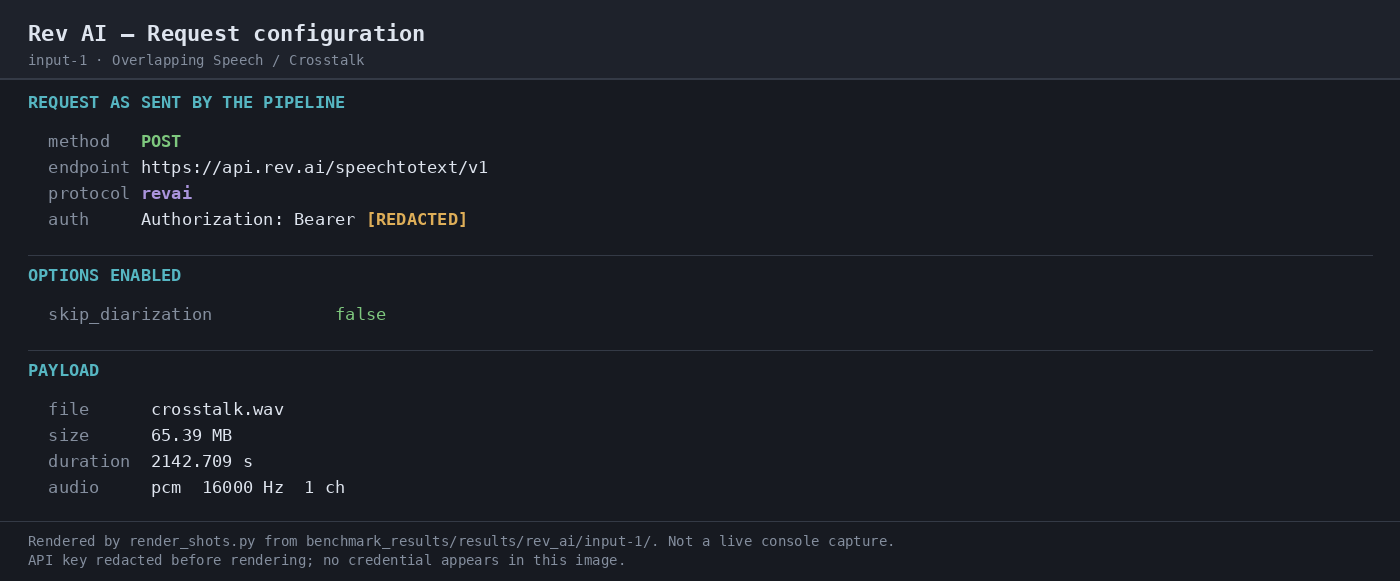The height and width of the screenshot is (581, 1400).
Task: Select the crosstalk.wav file name
Action: pos(217,409)
